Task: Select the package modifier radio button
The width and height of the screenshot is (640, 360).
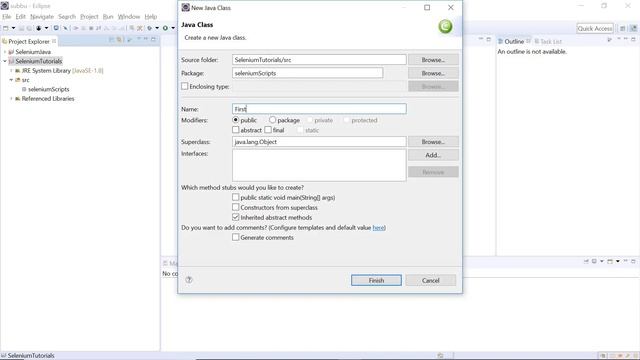Action: click(272, 120)
